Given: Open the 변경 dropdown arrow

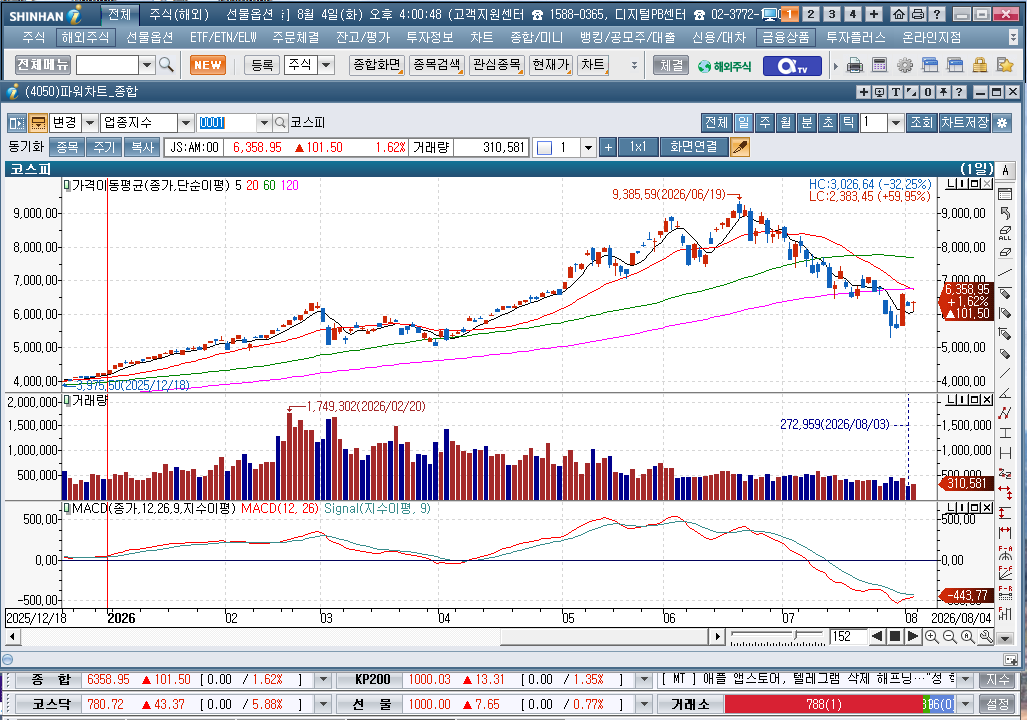Looking at the screenshot, I should tap(90, 123).
